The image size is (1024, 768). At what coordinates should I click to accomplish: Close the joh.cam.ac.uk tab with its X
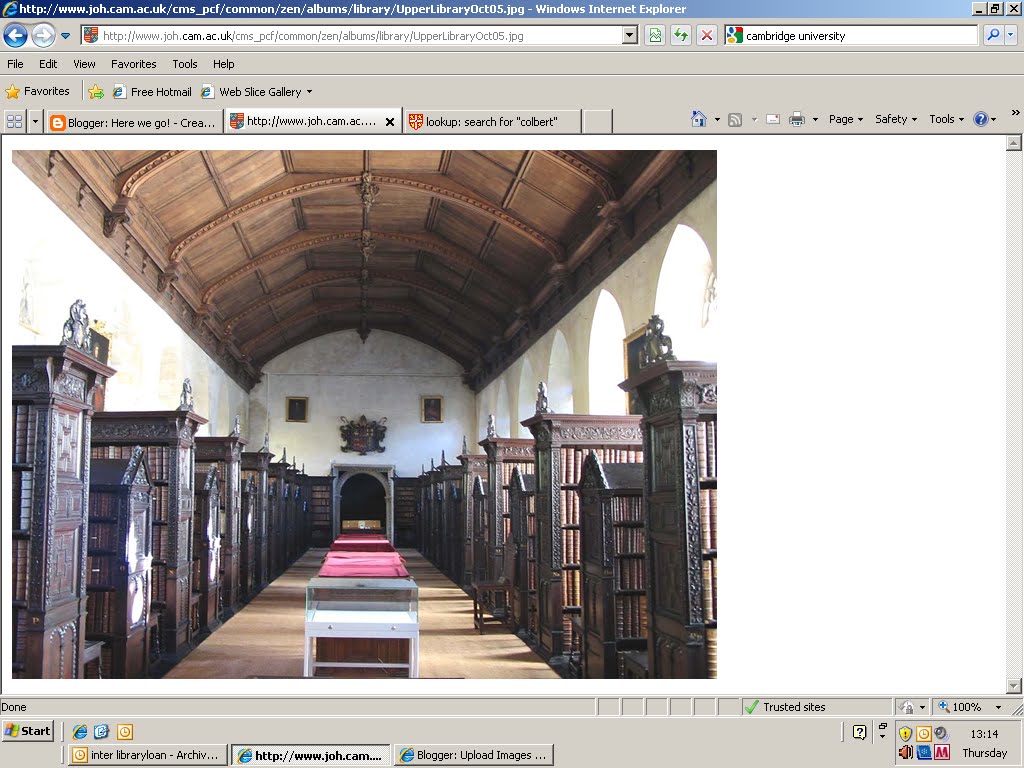pyautogui.click(x=390, y=122)
